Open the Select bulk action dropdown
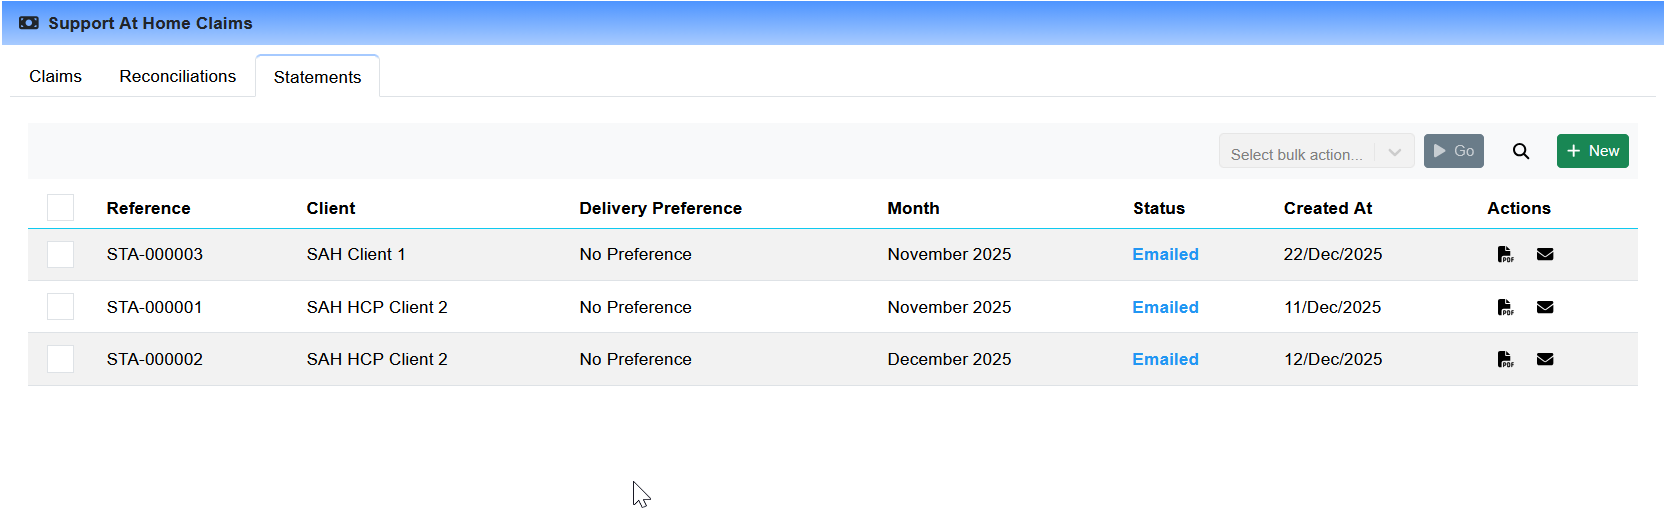Viewport: 1668px width, 525px height. click(1316, 152)
